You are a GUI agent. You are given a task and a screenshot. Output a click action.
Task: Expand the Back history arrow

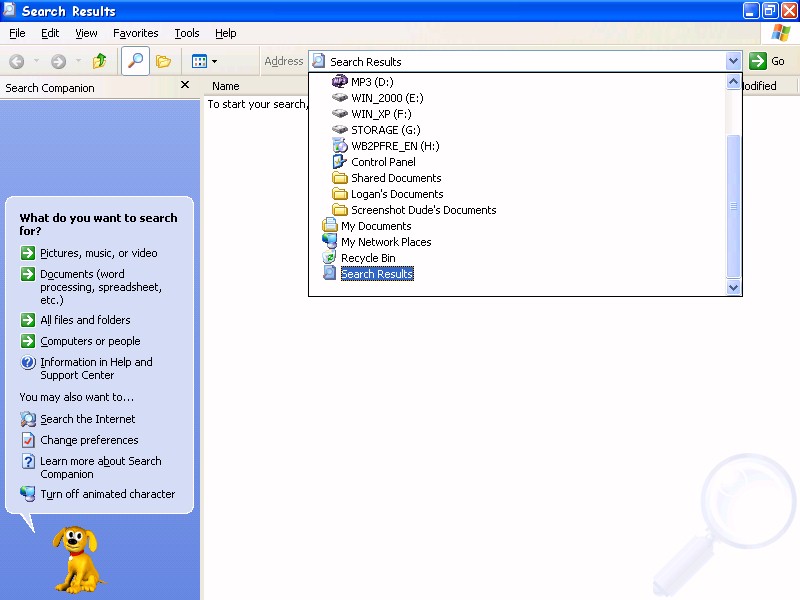[x=36, y=61]
